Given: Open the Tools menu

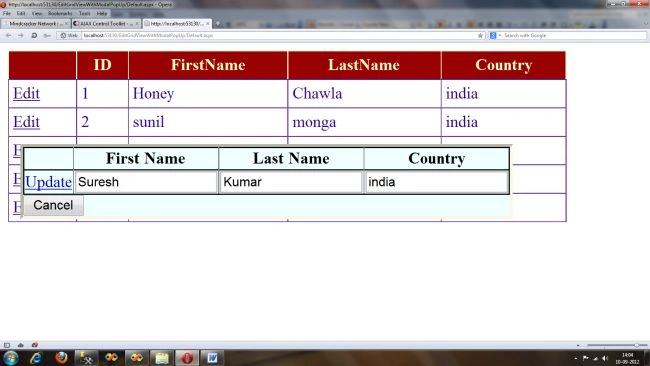Looking at the screenshot, I should click(85, 13).
